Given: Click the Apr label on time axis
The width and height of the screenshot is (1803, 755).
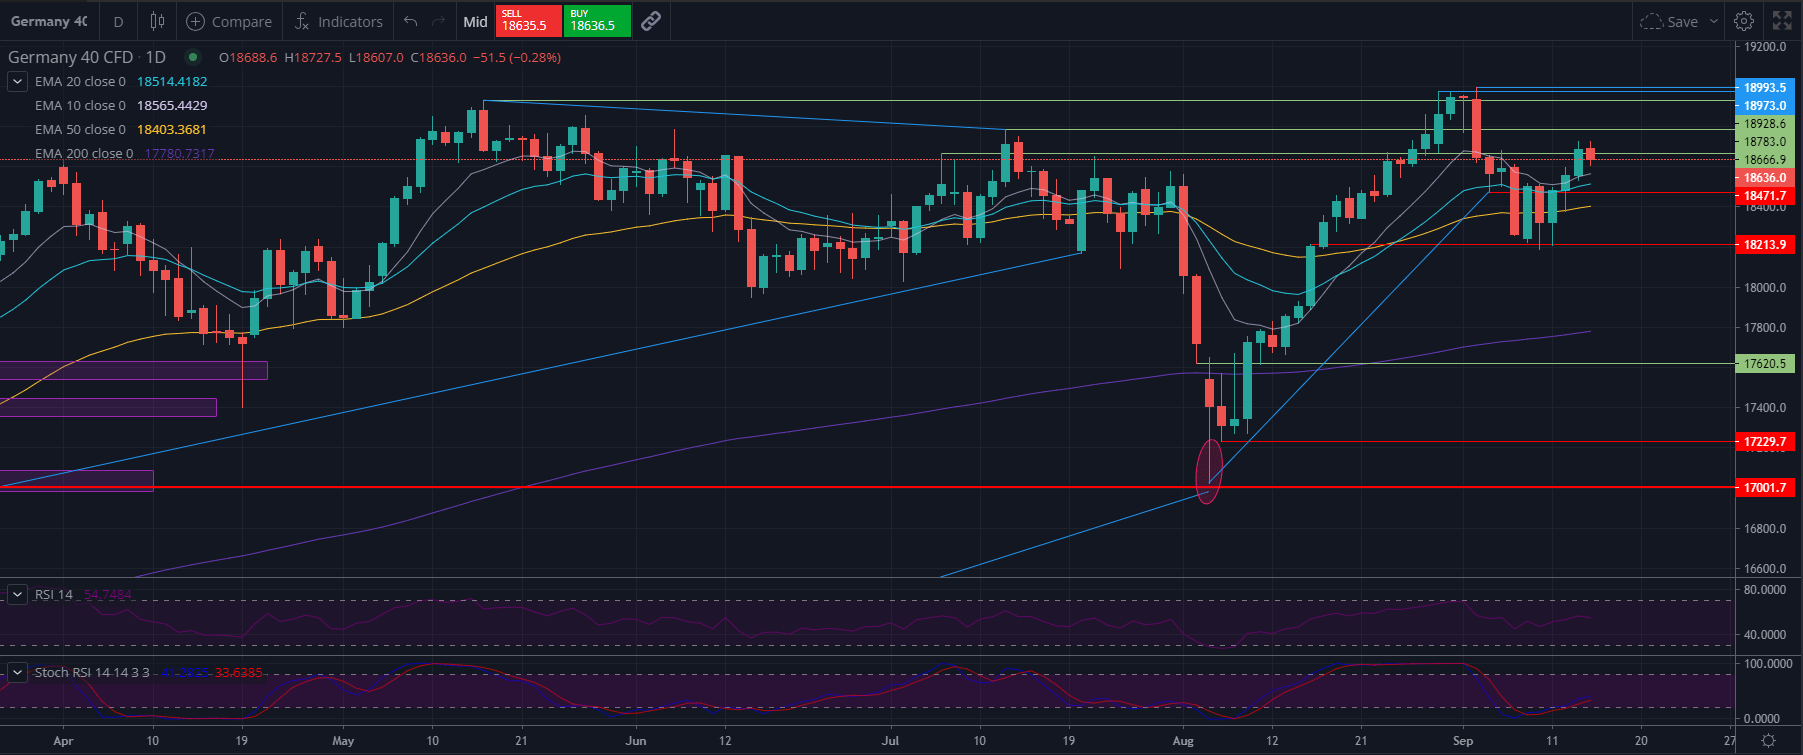Looking at the screenshot, I should coord(63,741).
